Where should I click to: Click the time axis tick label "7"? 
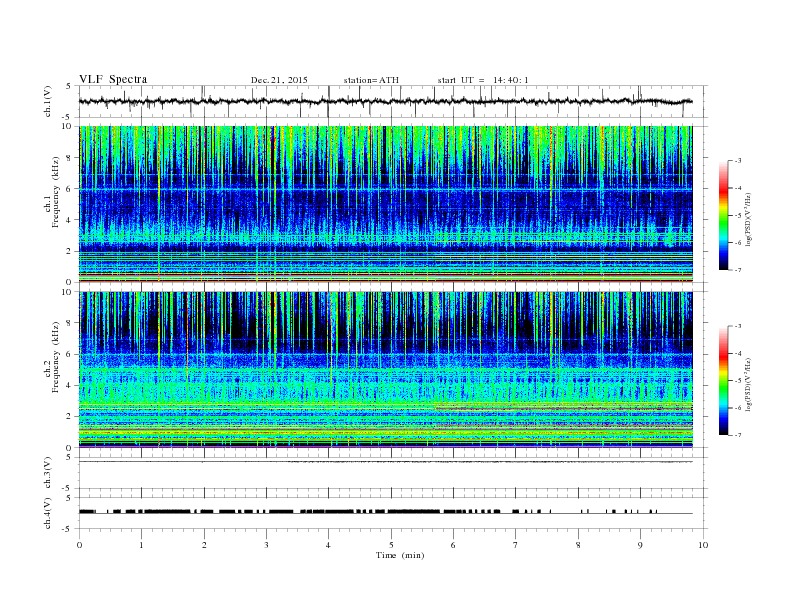[x=516, y=545]
